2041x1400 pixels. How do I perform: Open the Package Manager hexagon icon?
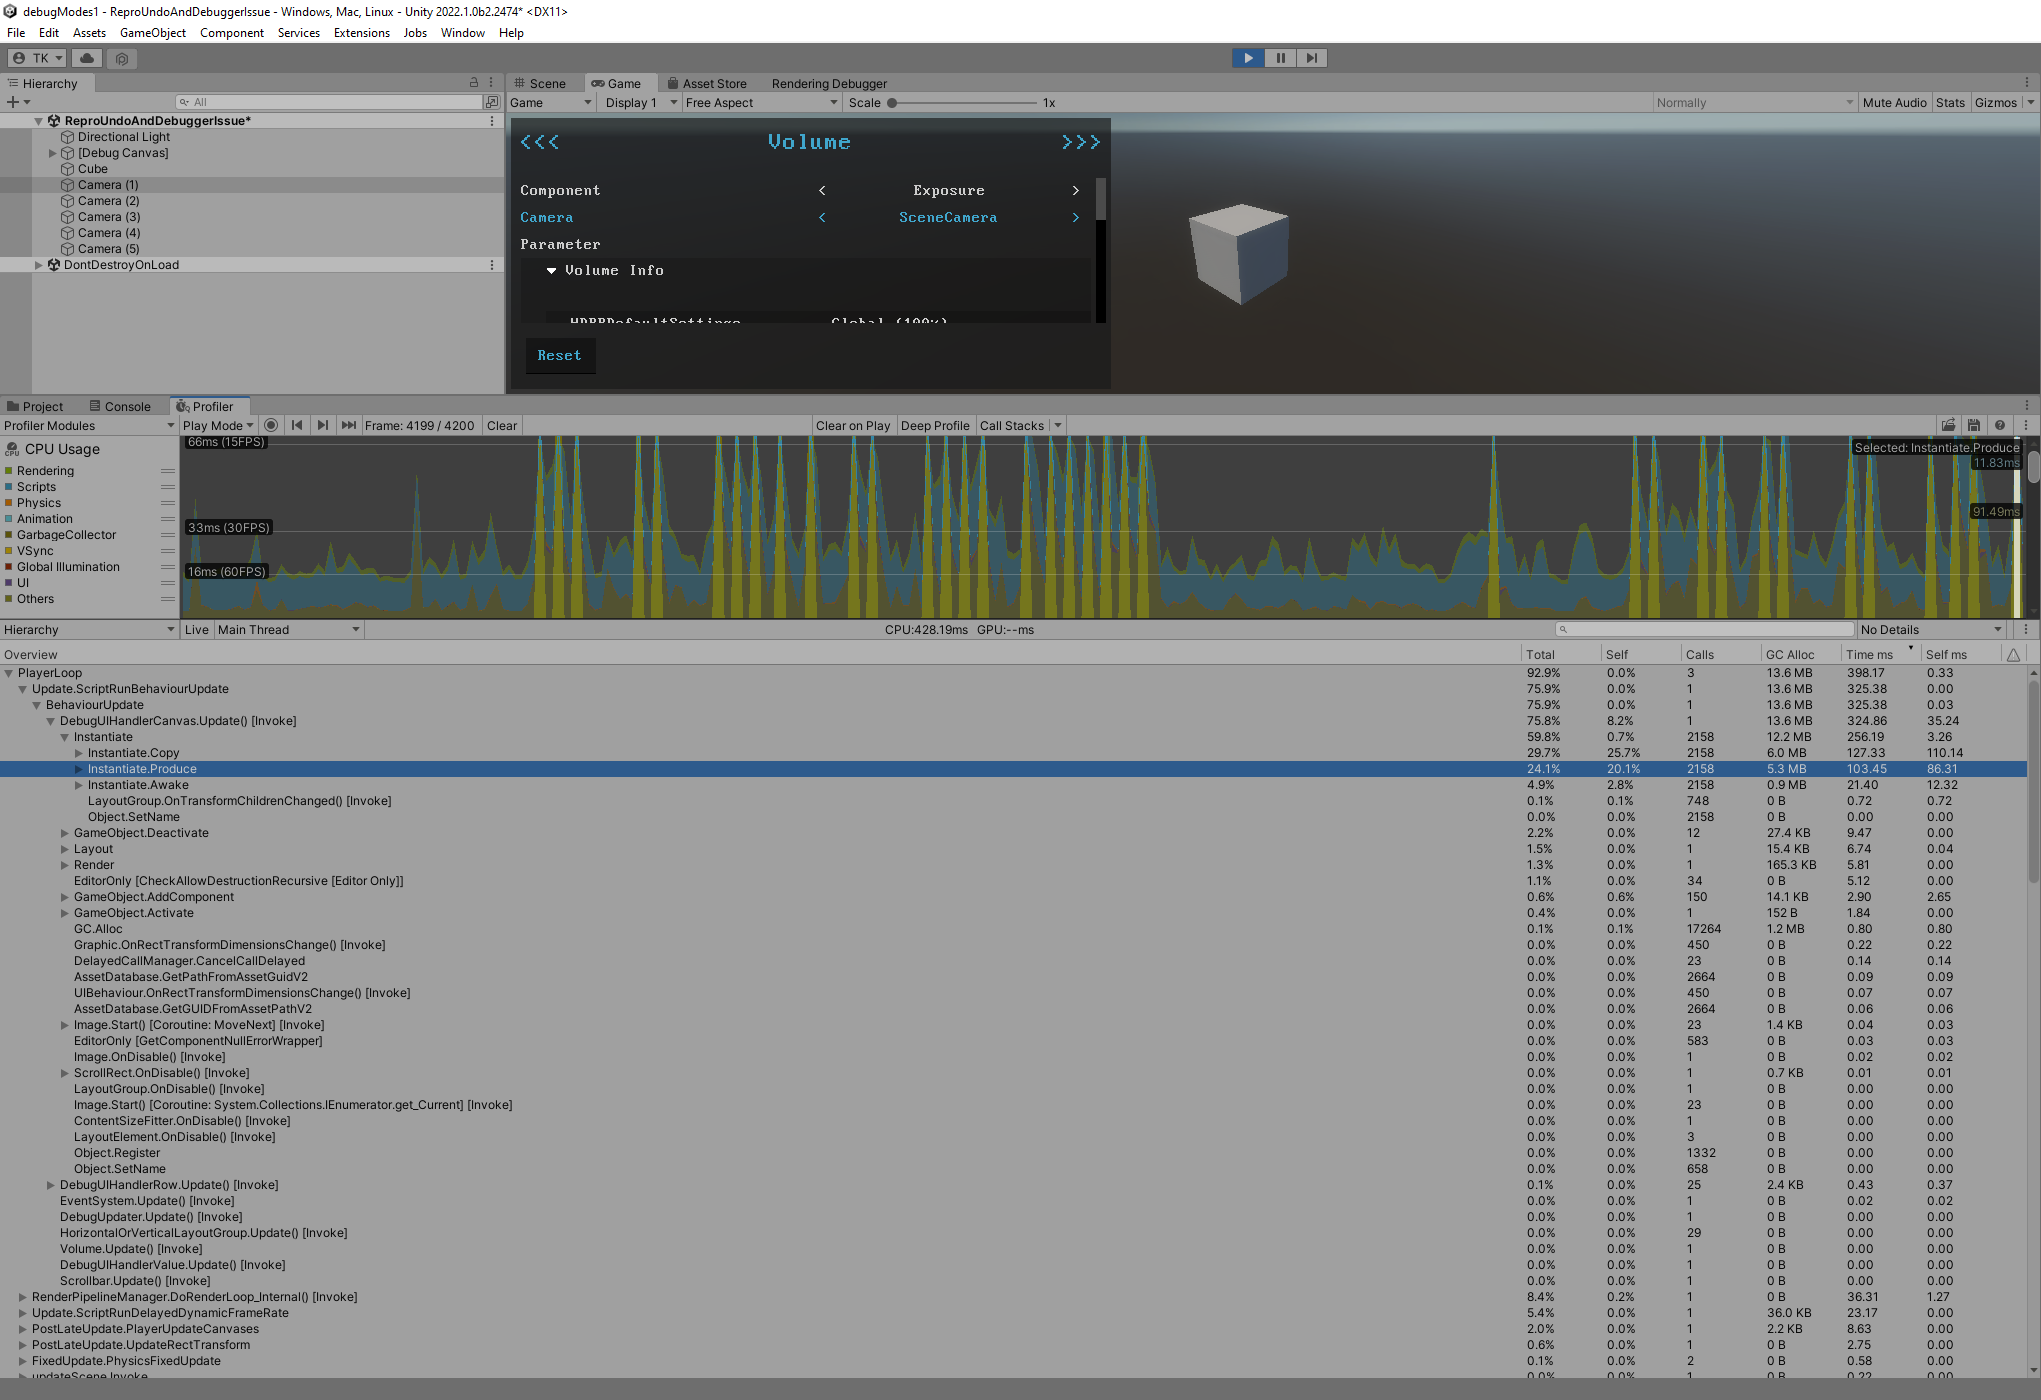[122, 58]
